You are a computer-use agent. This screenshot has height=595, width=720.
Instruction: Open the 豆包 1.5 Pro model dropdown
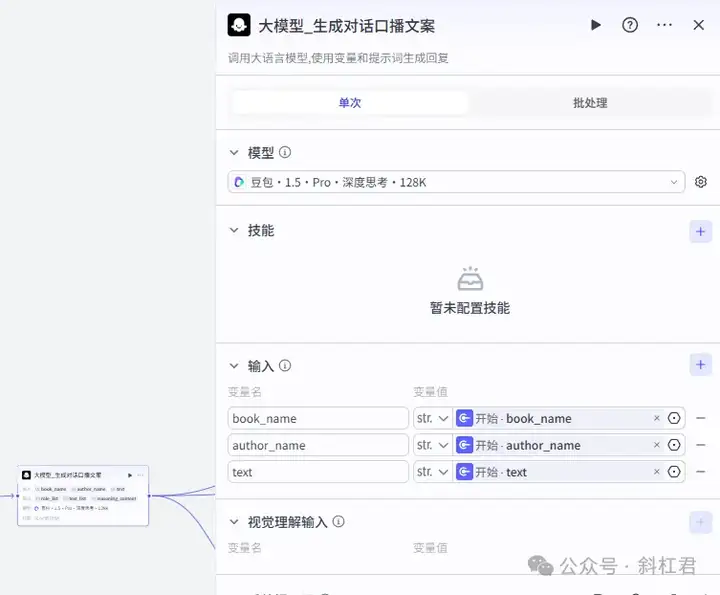456,182
